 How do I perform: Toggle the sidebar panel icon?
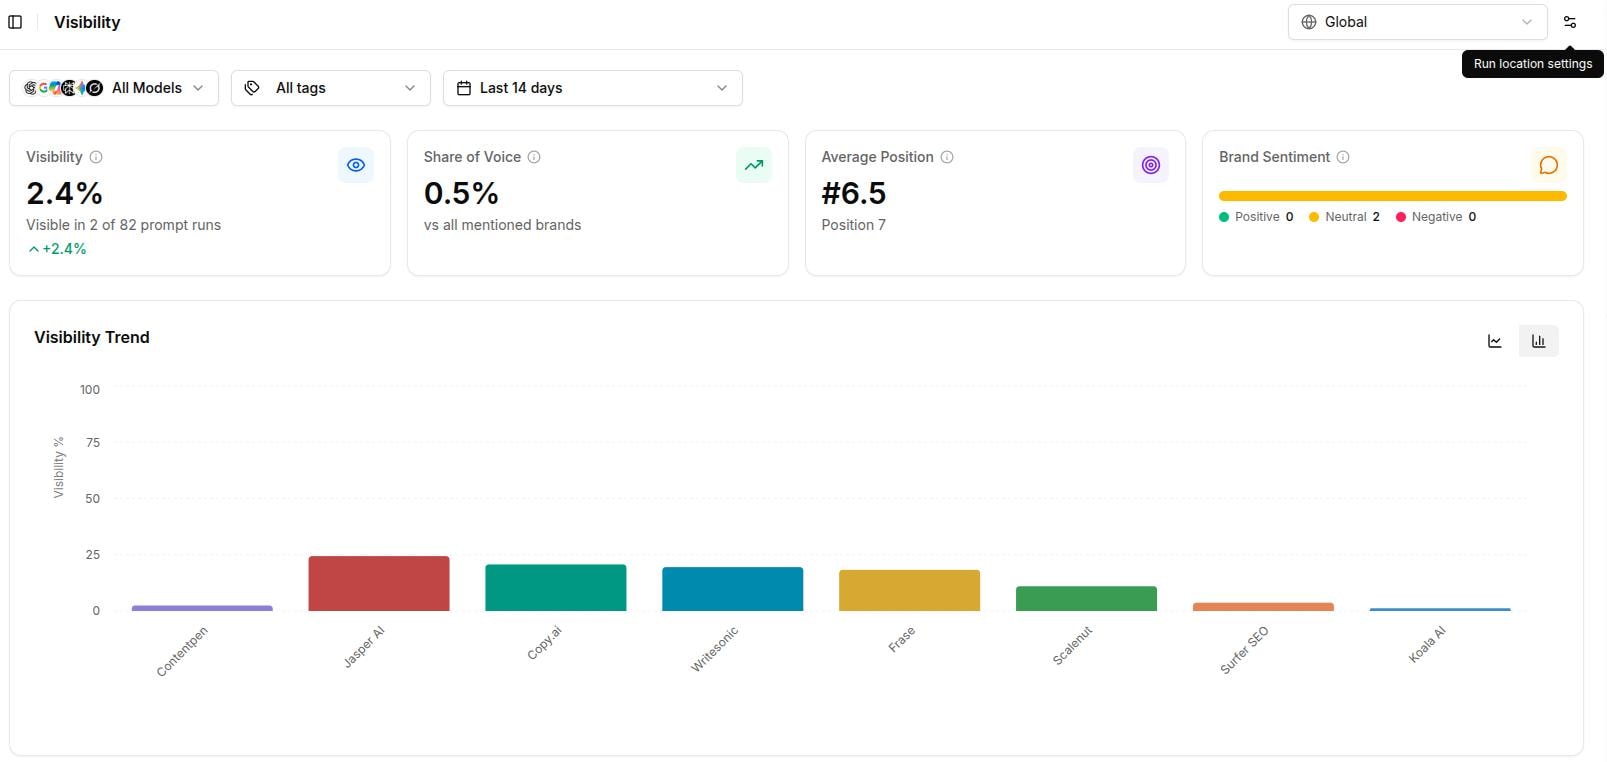(15, 22)
